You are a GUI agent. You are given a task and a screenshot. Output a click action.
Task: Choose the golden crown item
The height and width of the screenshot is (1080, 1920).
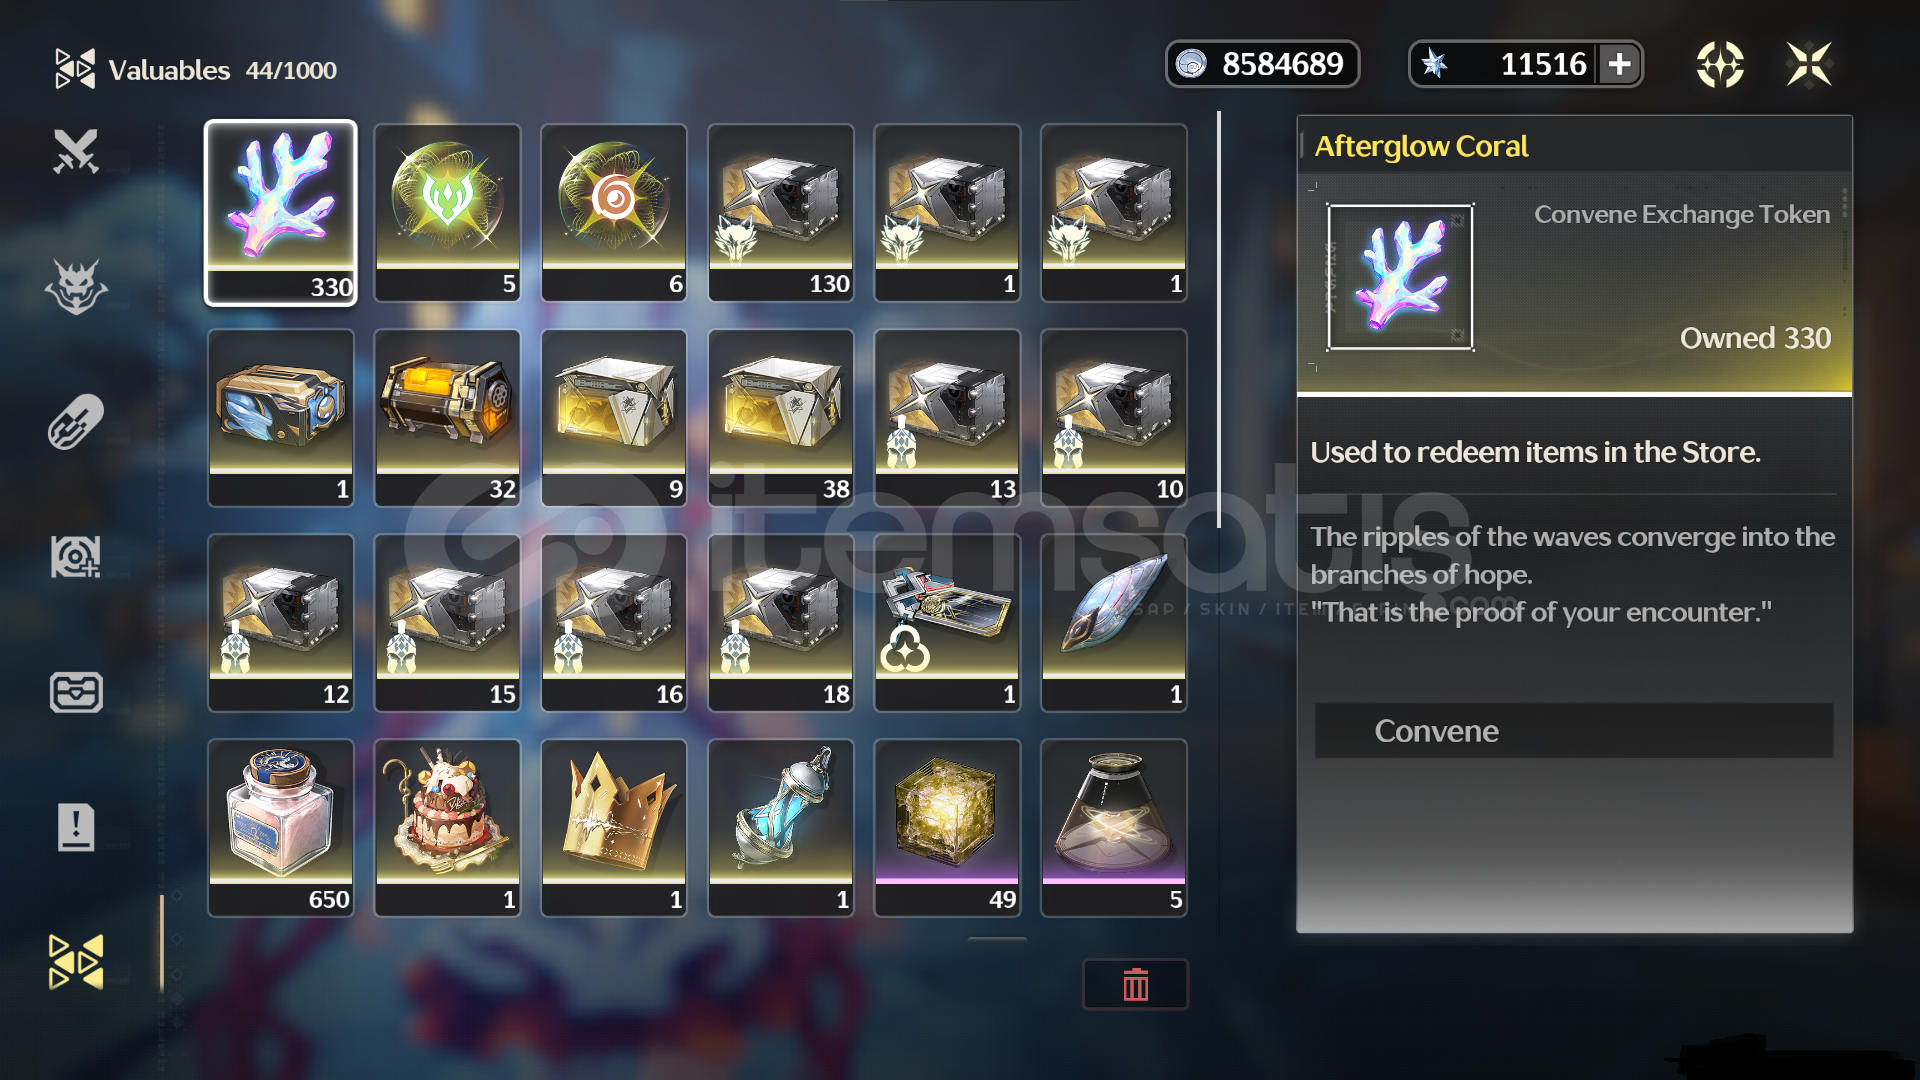(614, 828)
